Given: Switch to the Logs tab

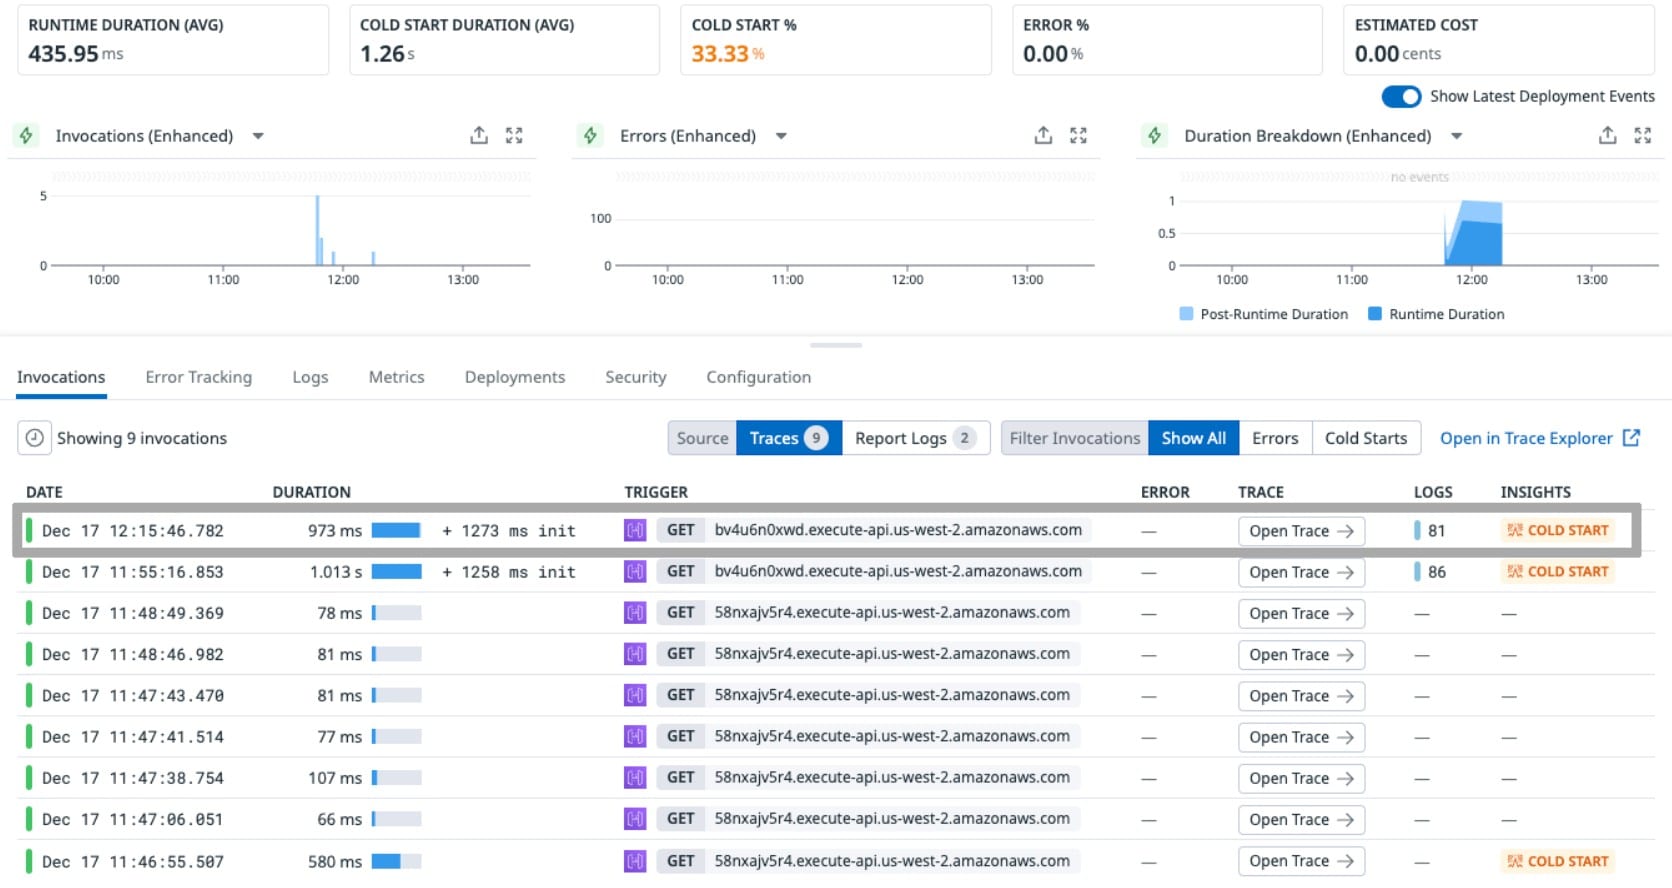Looking at the screenshot, I should coord(310,377).
